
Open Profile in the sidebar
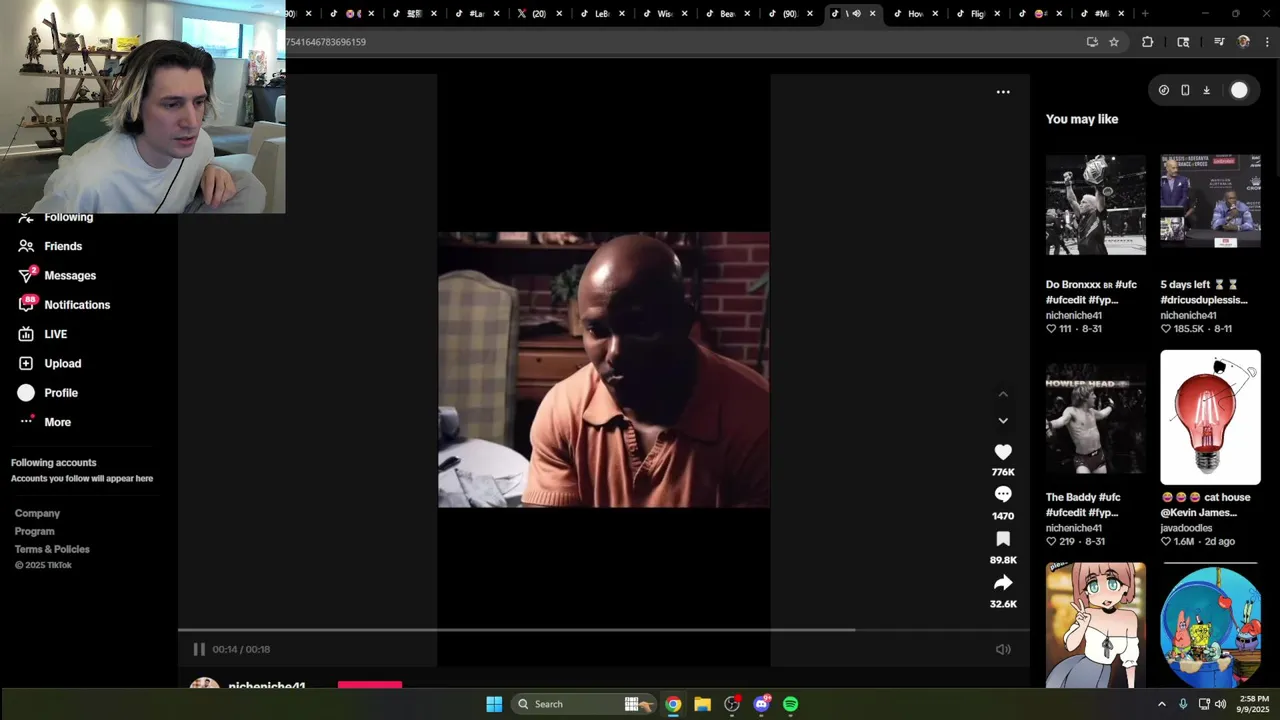tap(48, 393)
